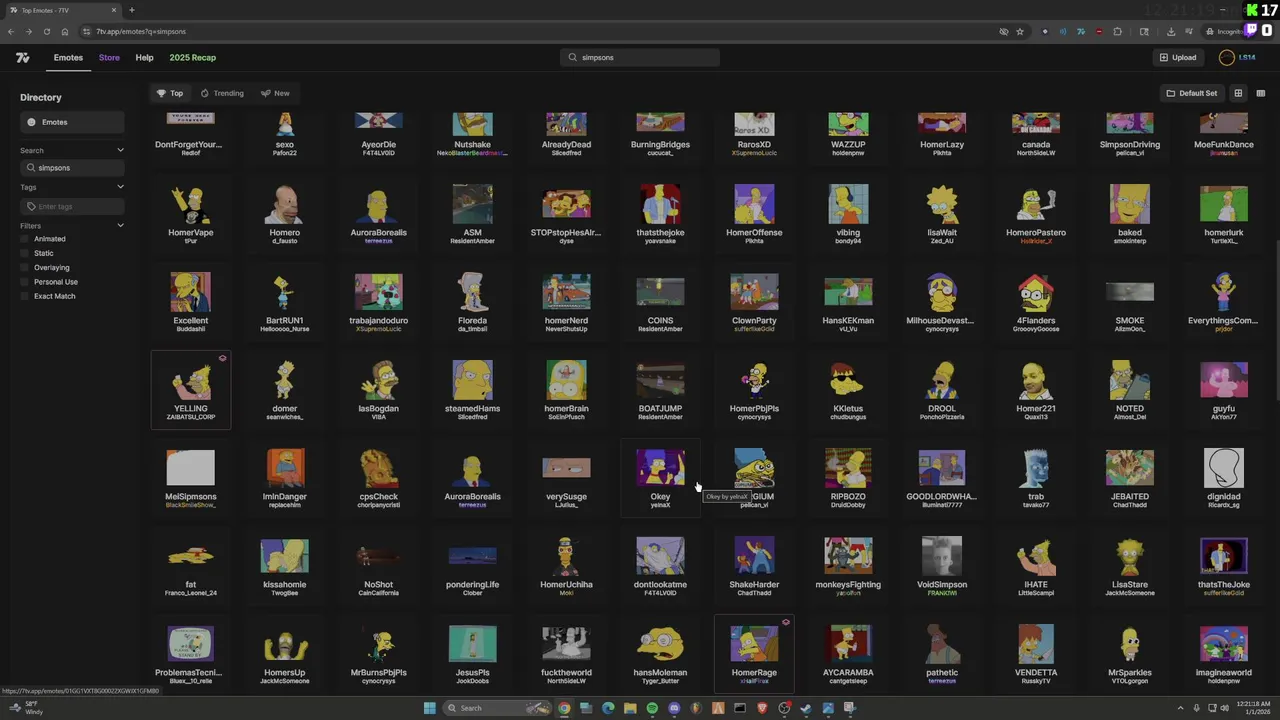This screenshot has height=720, width=1280.
Task: Collapse the Filters section chevron
Action: coord(120,226)
